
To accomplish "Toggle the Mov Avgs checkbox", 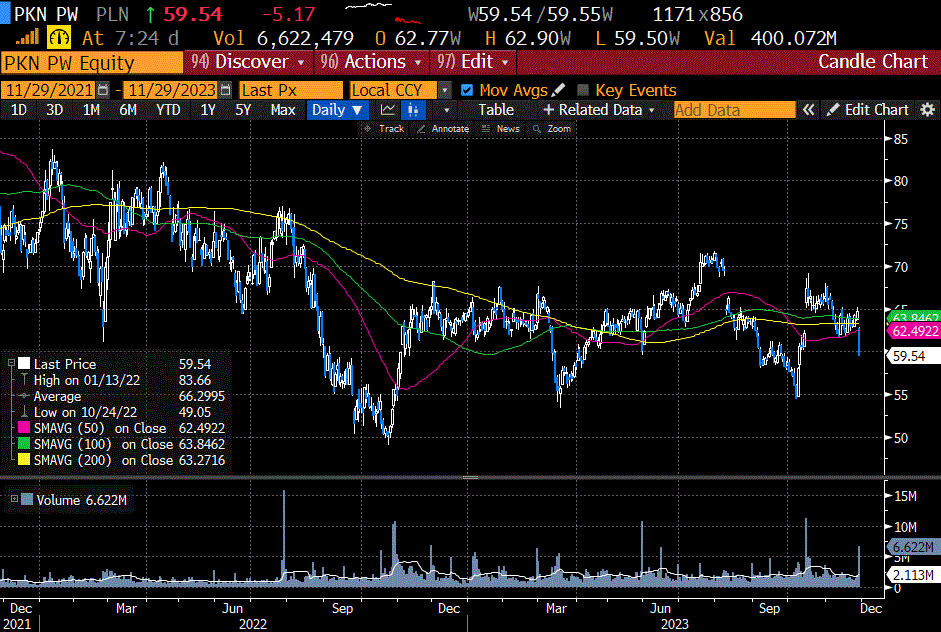I will 466,90.
